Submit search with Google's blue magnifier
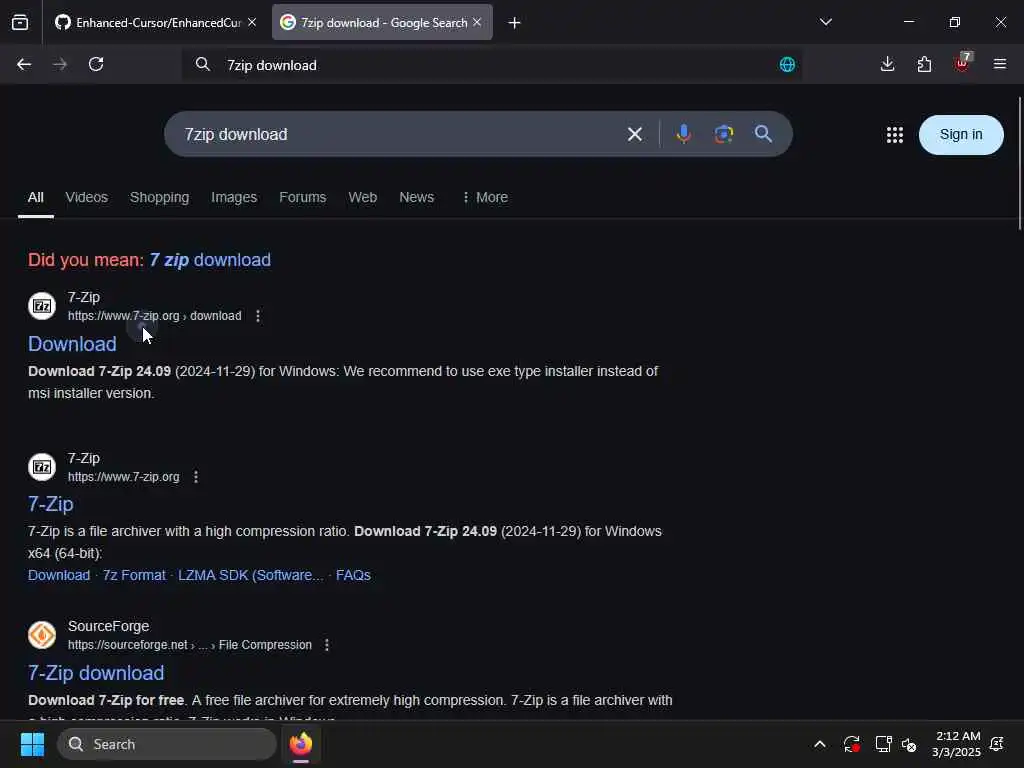The height and width of the screenshot is (768, 1024). click(763, 134)
